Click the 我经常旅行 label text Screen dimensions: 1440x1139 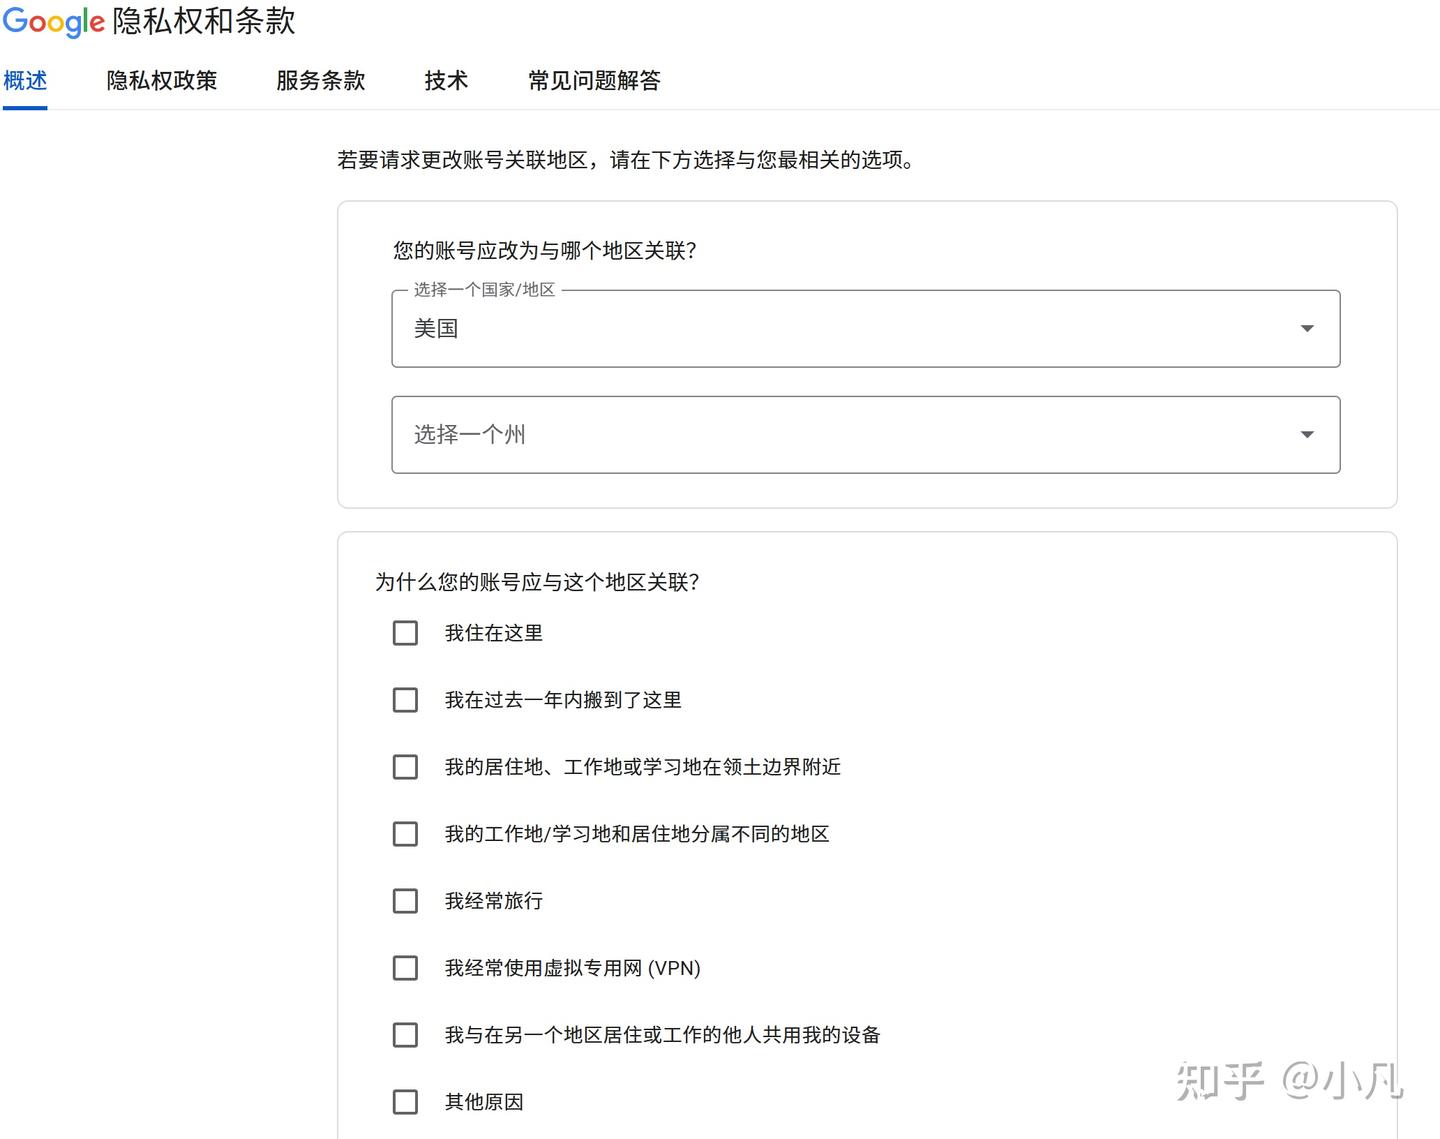pos(494,901)
